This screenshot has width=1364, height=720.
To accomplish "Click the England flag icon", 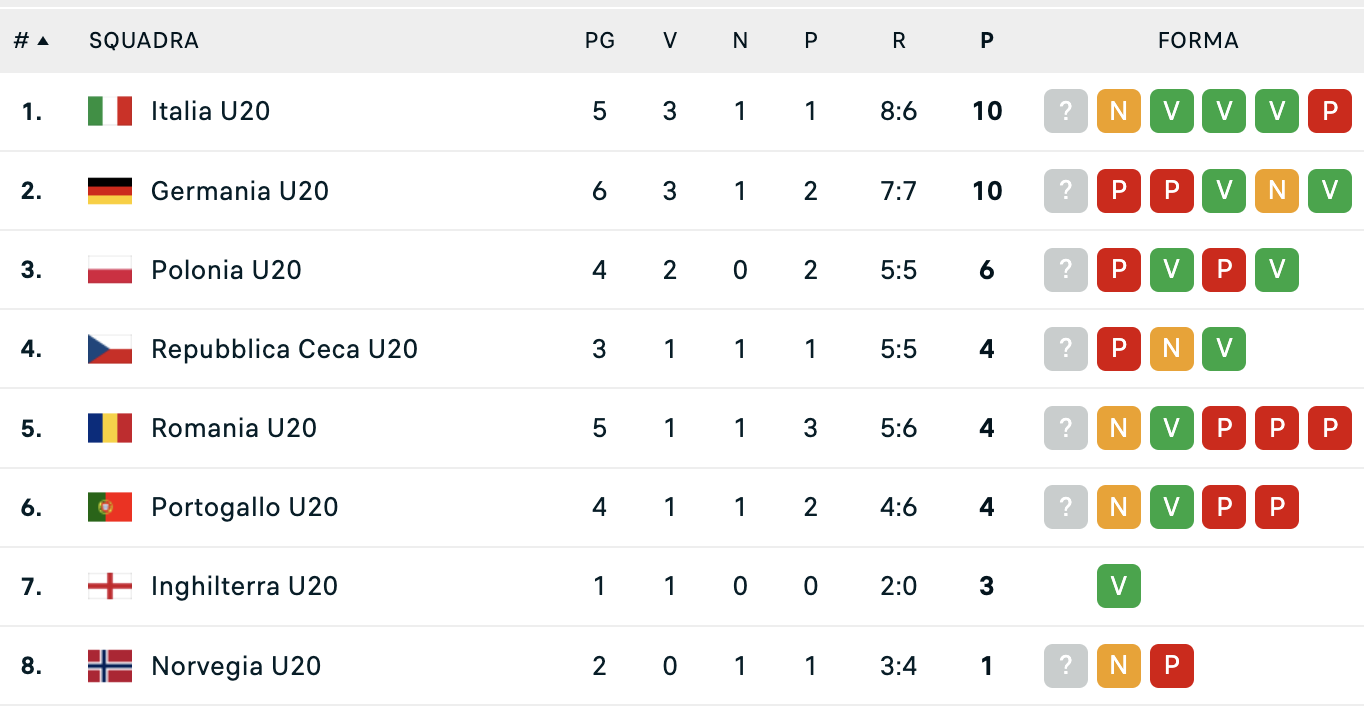I will [x=110, y=586].
